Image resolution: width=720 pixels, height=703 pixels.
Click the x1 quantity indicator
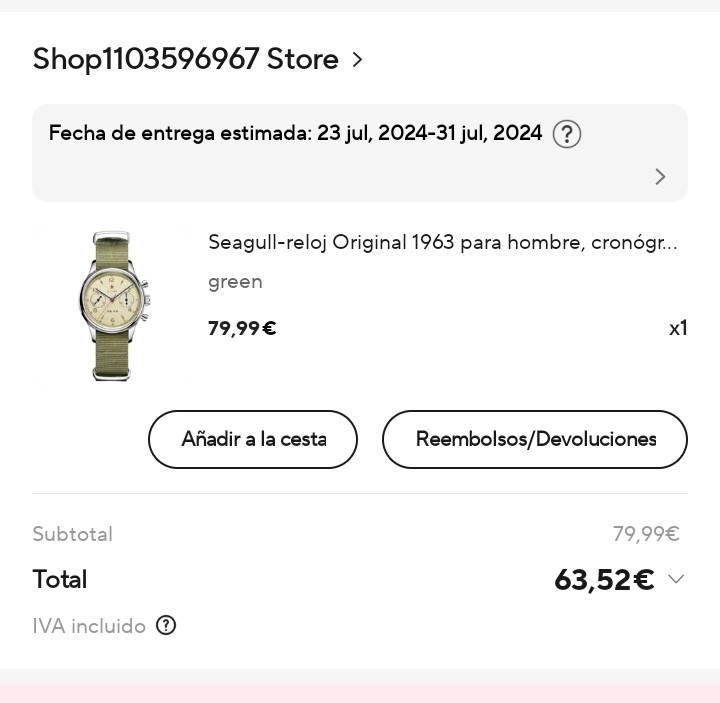coord(678,328)
